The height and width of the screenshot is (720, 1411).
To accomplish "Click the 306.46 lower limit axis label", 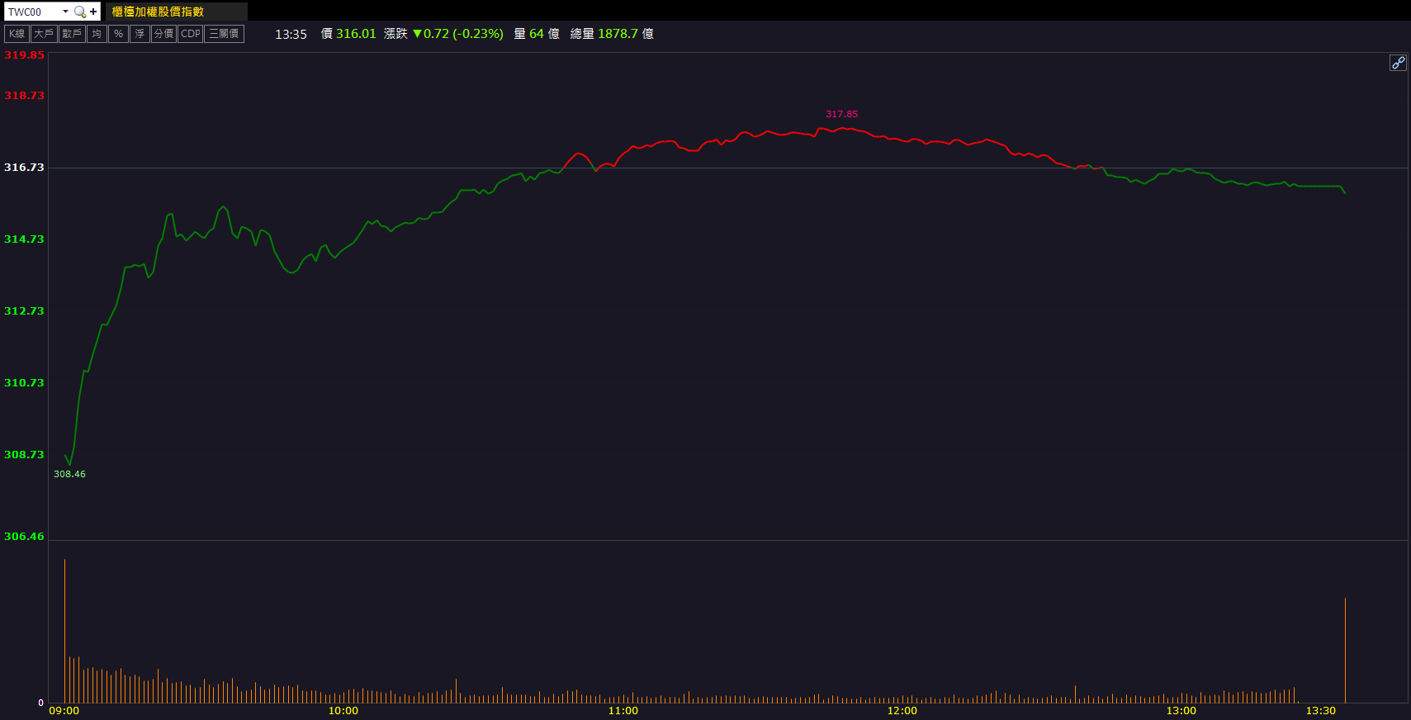I will (x=24, y=536).
